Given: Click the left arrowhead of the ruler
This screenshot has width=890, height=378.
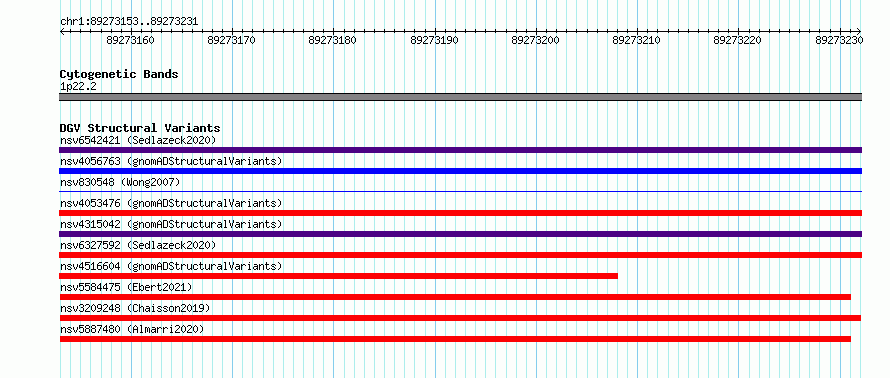Looking at the screenshot, I should [x=62, y=31].
